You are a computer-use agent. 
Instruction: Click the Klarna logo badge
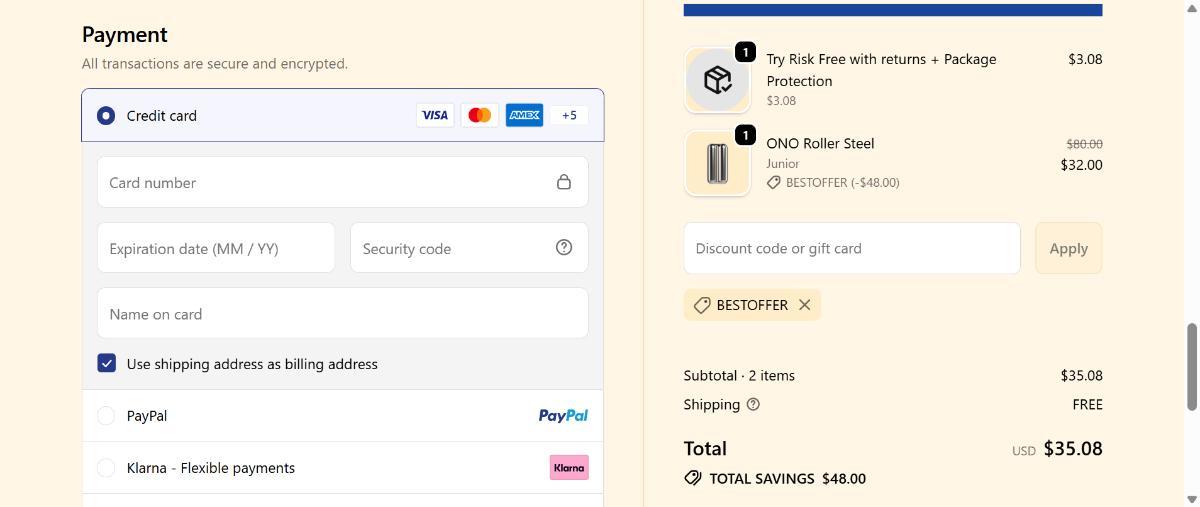click(x=569, y=468)
